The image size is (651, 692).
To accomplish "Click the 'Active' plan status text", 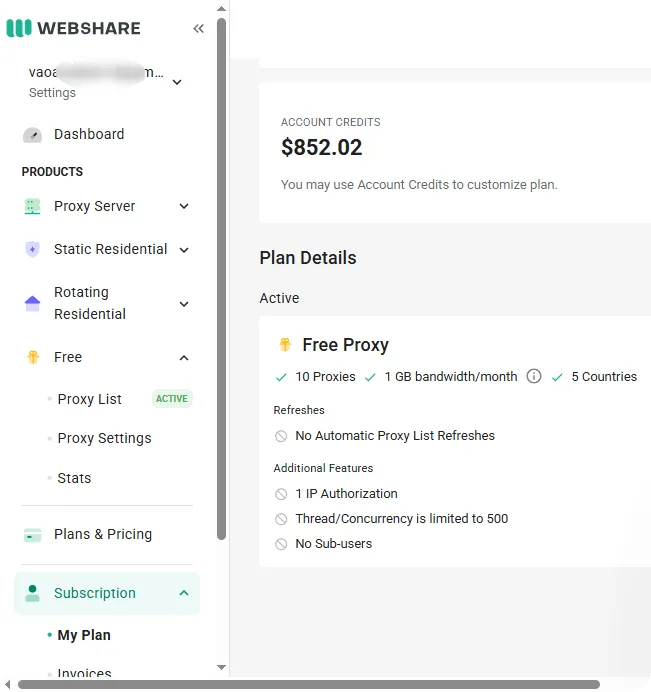I will pos(279,298).
